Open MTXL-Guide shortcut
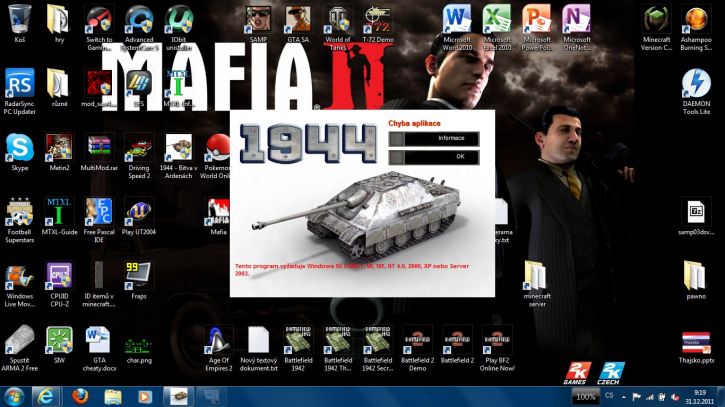The height and width of the screenshot is (407, 725). pos(59,214)
